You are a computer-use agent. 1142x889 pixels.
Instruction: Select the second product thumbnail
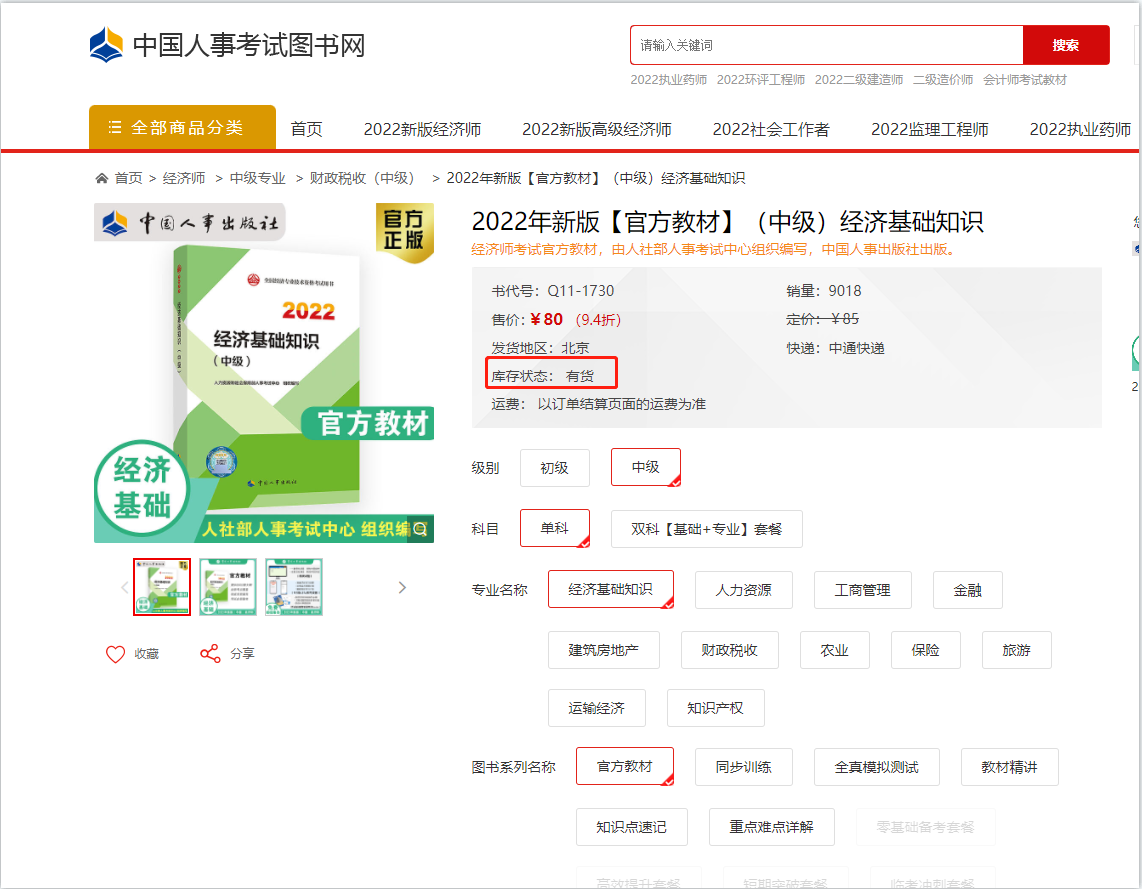(x=227, y=587)
